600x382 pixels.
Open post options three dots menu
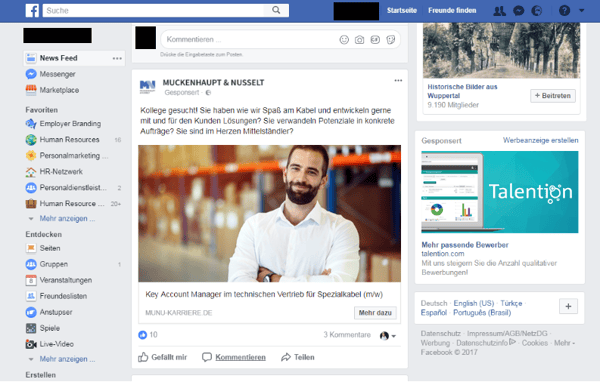(x=398, y=80)
